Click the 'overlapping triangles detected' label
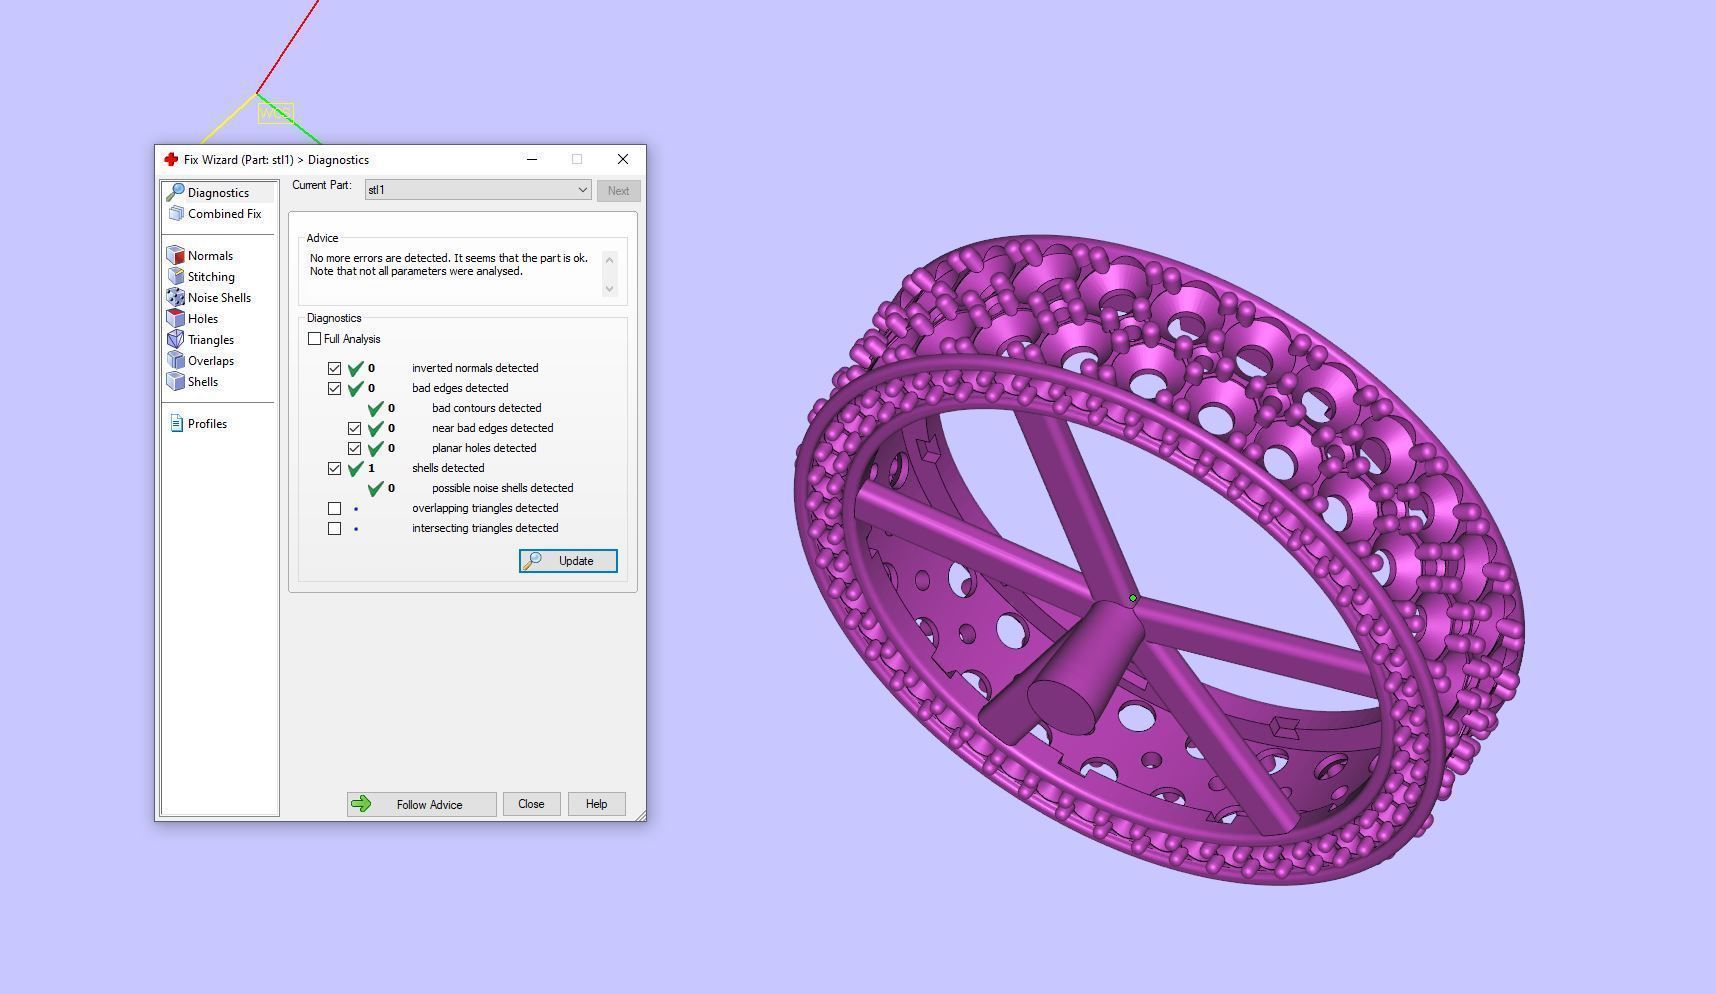 pos(485,508)
